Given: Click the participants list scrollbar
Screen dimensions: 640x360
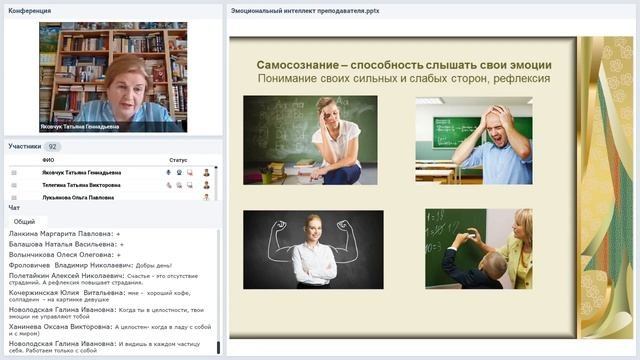Looking at the screenshot, I should click(216, 182).
